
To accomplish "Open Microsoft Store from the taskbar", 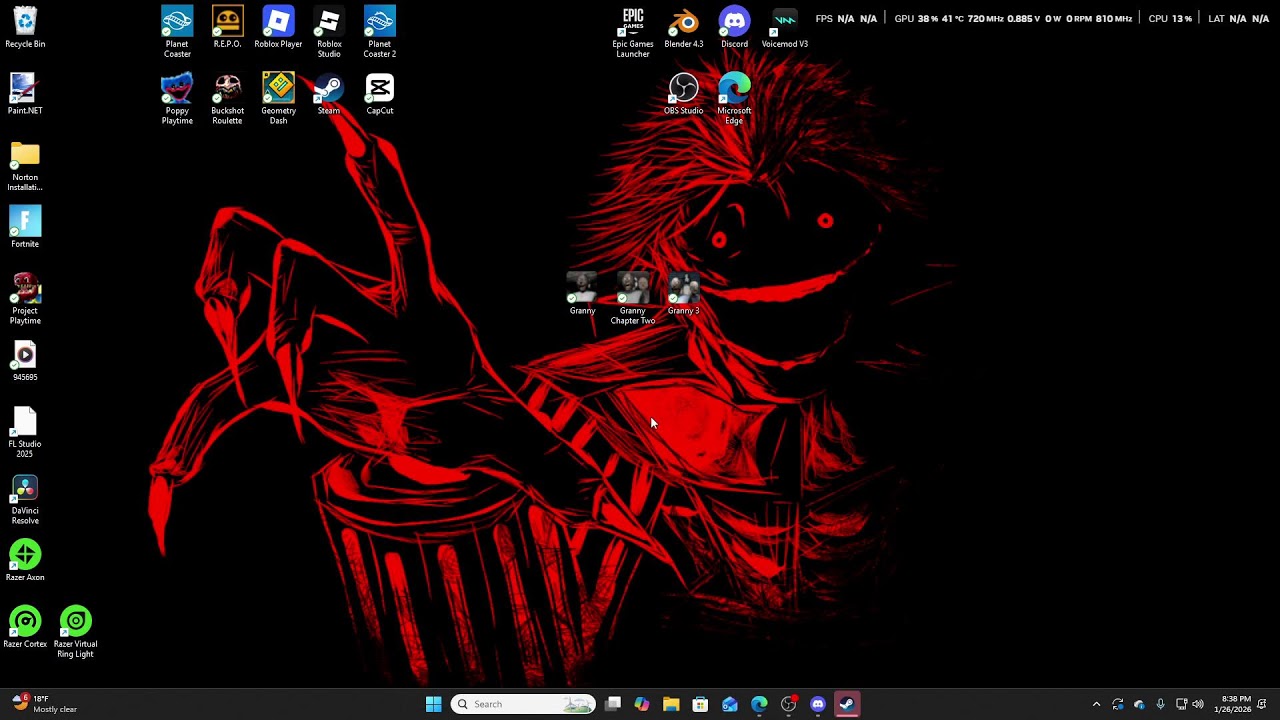I will tap(700, 704).
